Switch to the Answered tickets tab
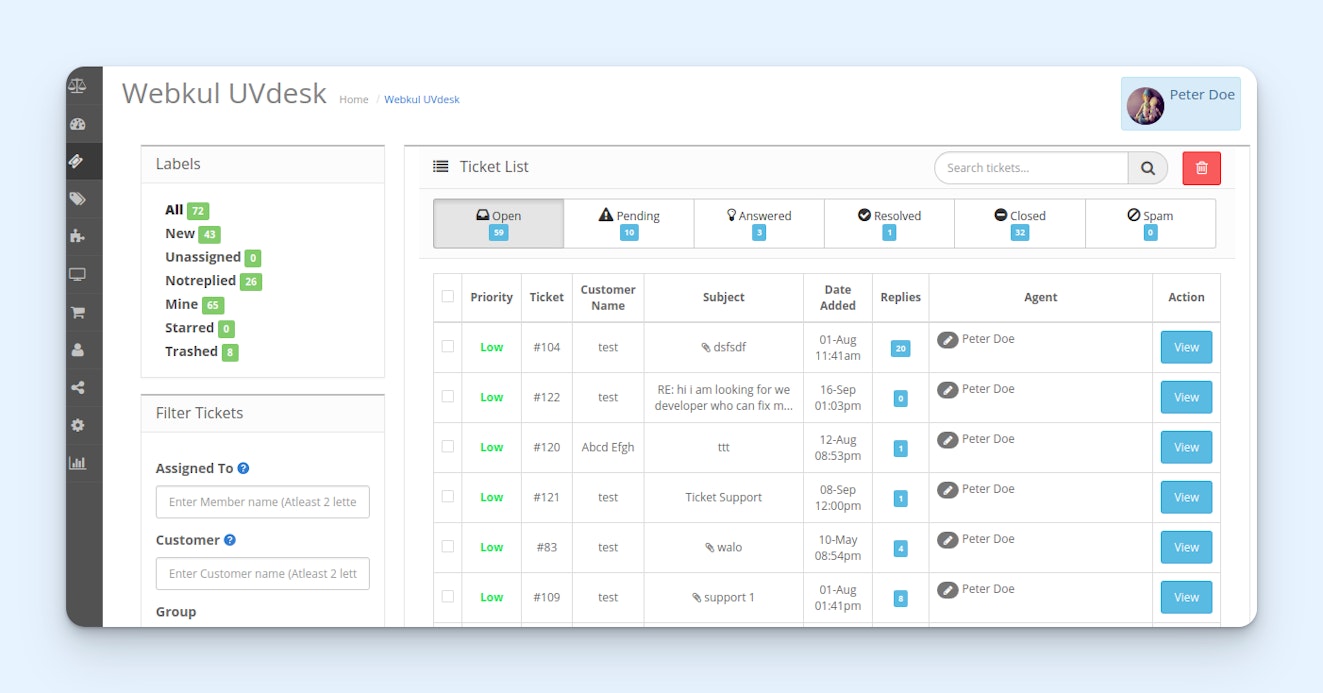1323x693 pixels. coord(759,223)
